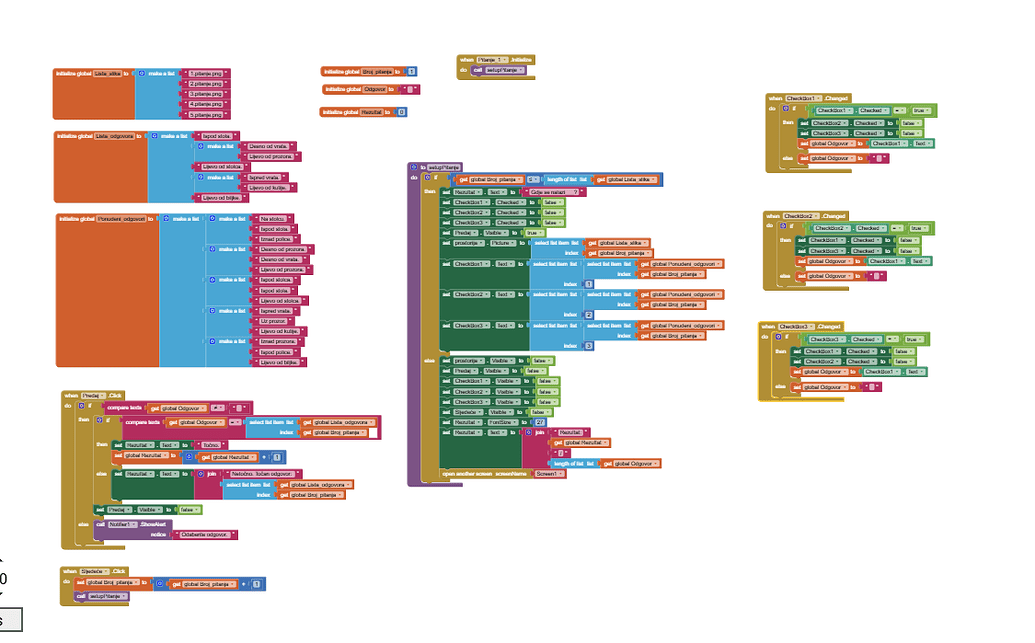The image size is (1035, 643).
Task: Click the mutator gear on the setupPitanje procedure block
Action: pyautogui.click(x=414, y=168)
